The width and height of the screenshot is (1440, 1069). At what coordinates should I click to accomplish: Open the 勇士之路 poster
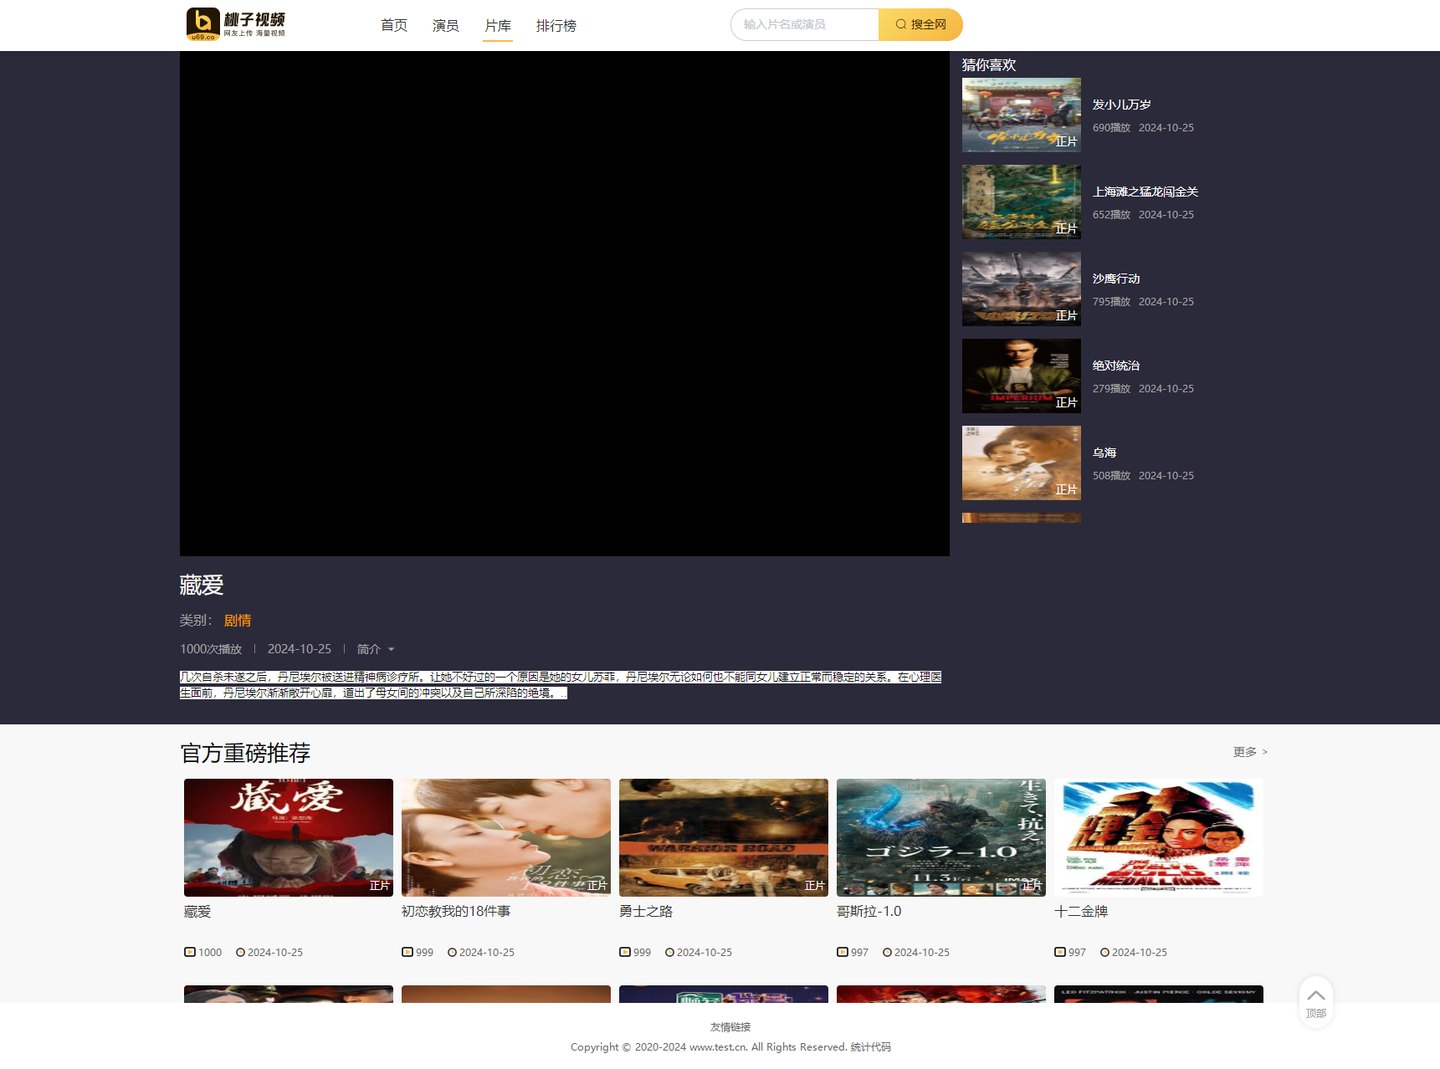point(724,838)
